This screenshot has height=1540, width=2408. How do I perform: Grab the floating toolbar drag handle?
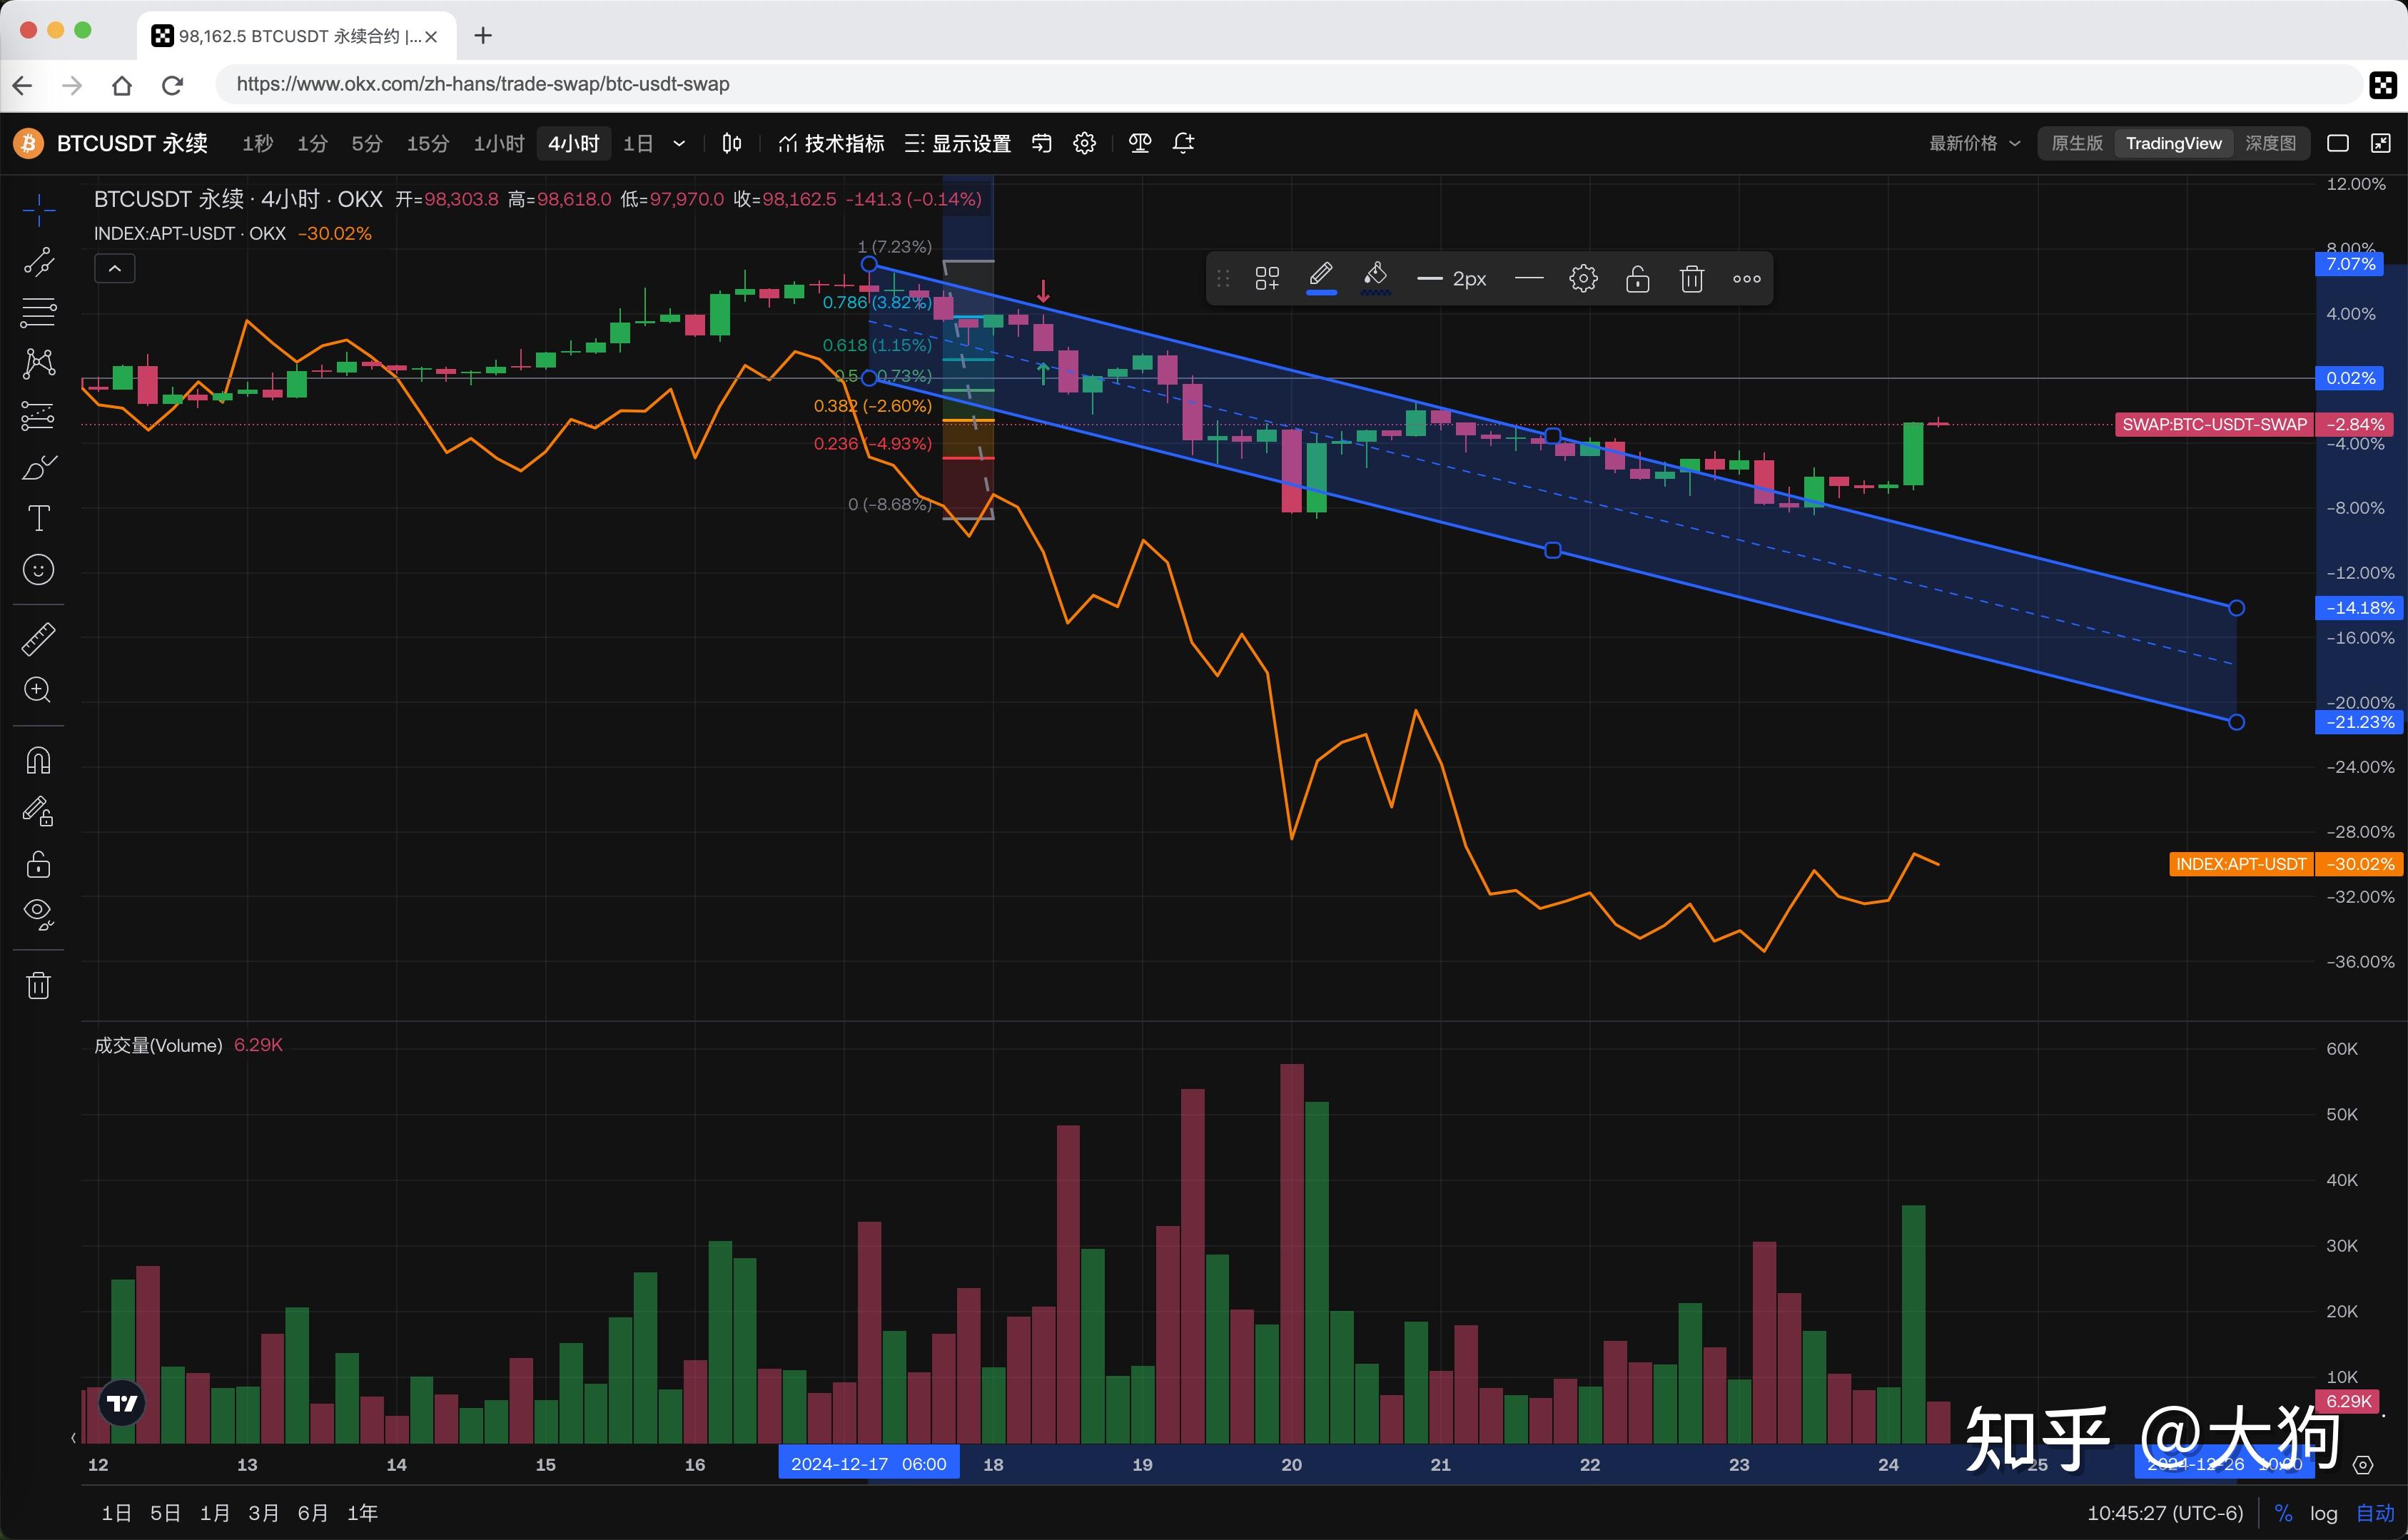pos(1222,279)
